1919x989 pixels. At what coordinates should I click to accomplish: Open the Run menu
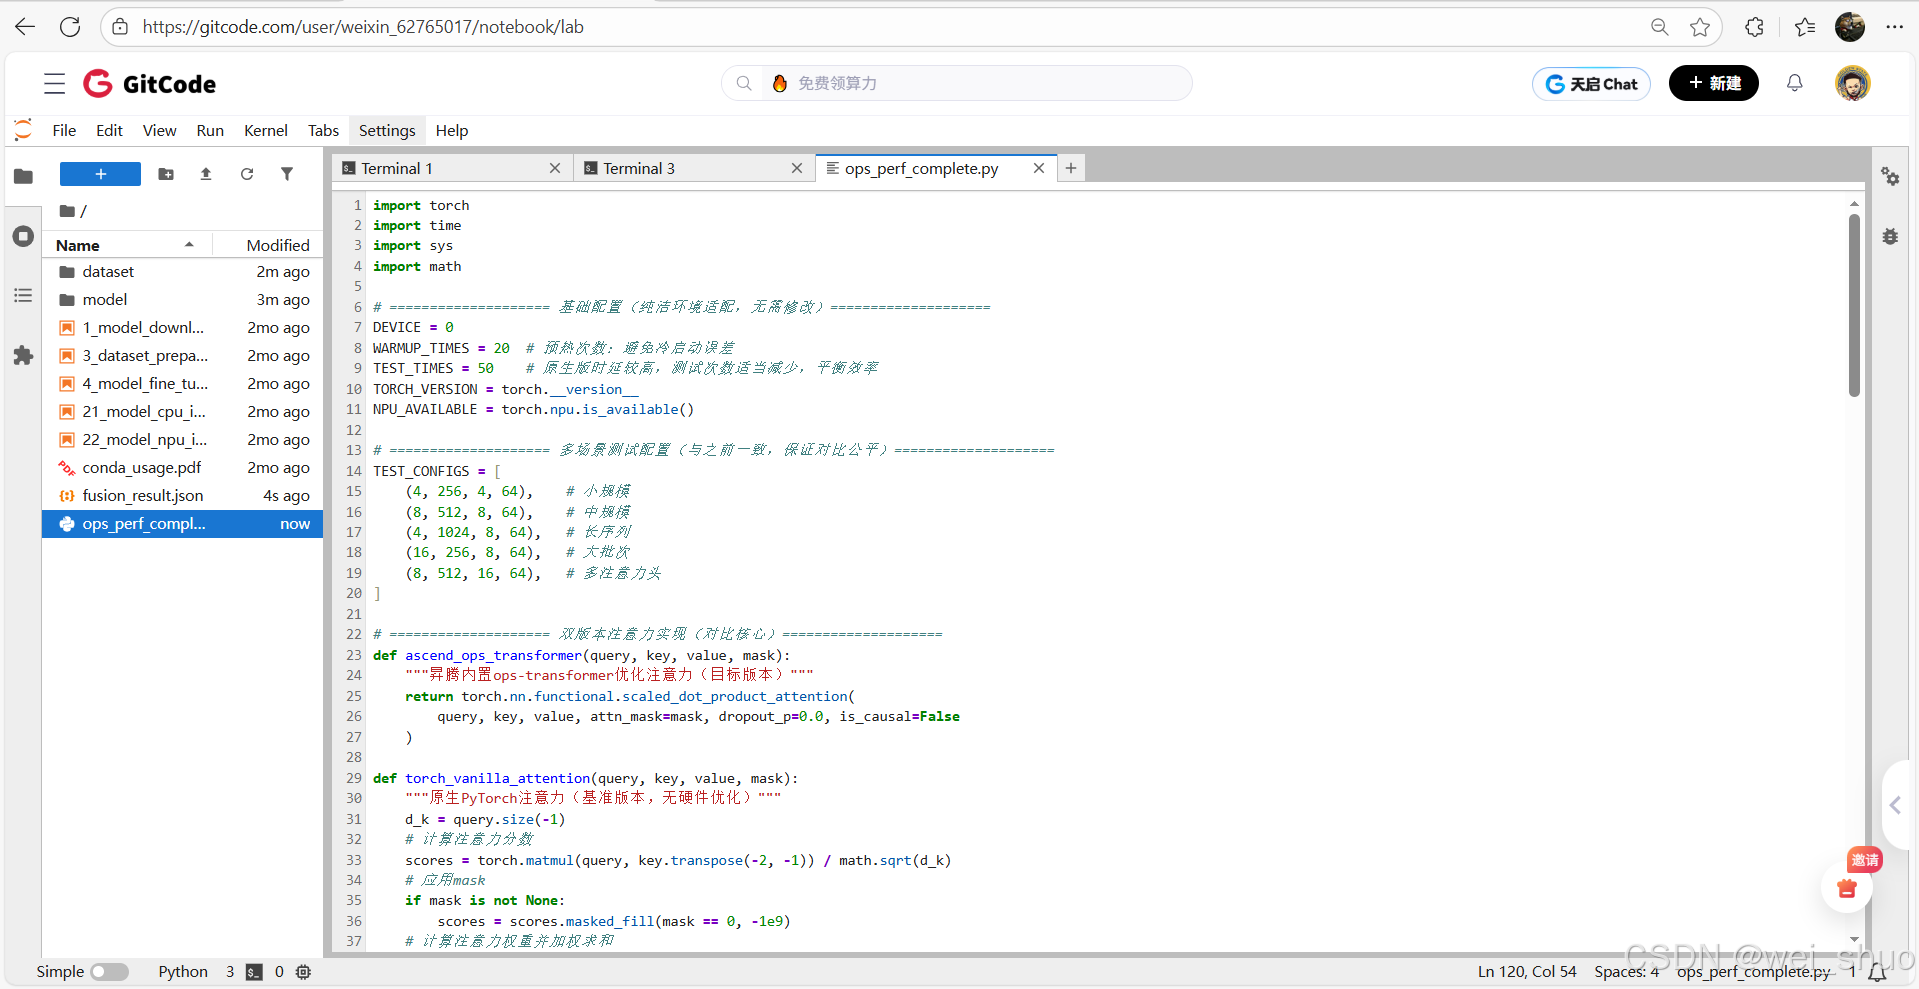[x=210, y=131]
